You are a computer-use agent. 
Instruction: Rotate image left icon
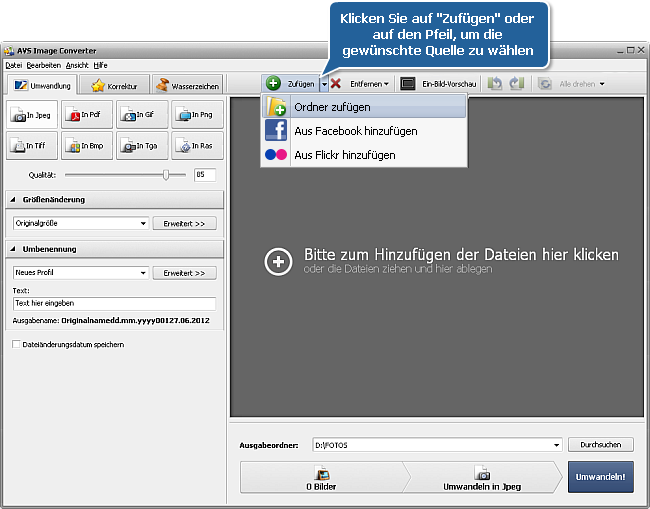tap(495, 83)
